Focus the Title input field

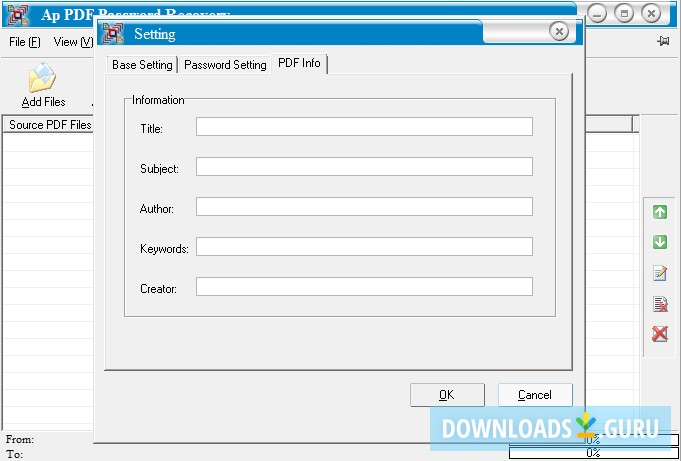[364, 126]
